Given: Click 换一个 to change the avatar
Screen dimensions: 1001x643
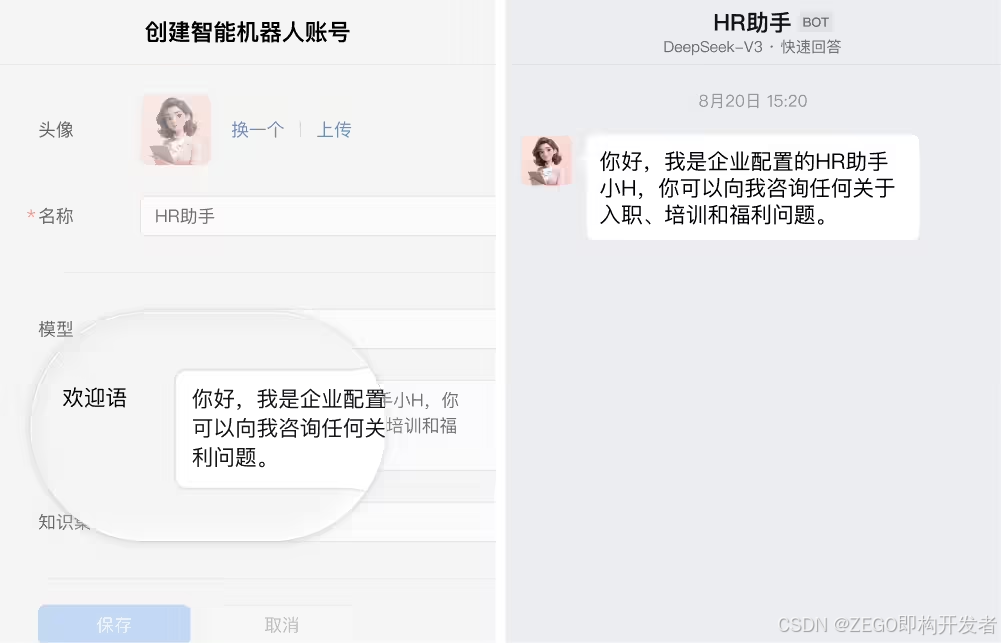Looking at the screenshot, I should (x=257, y=130).
